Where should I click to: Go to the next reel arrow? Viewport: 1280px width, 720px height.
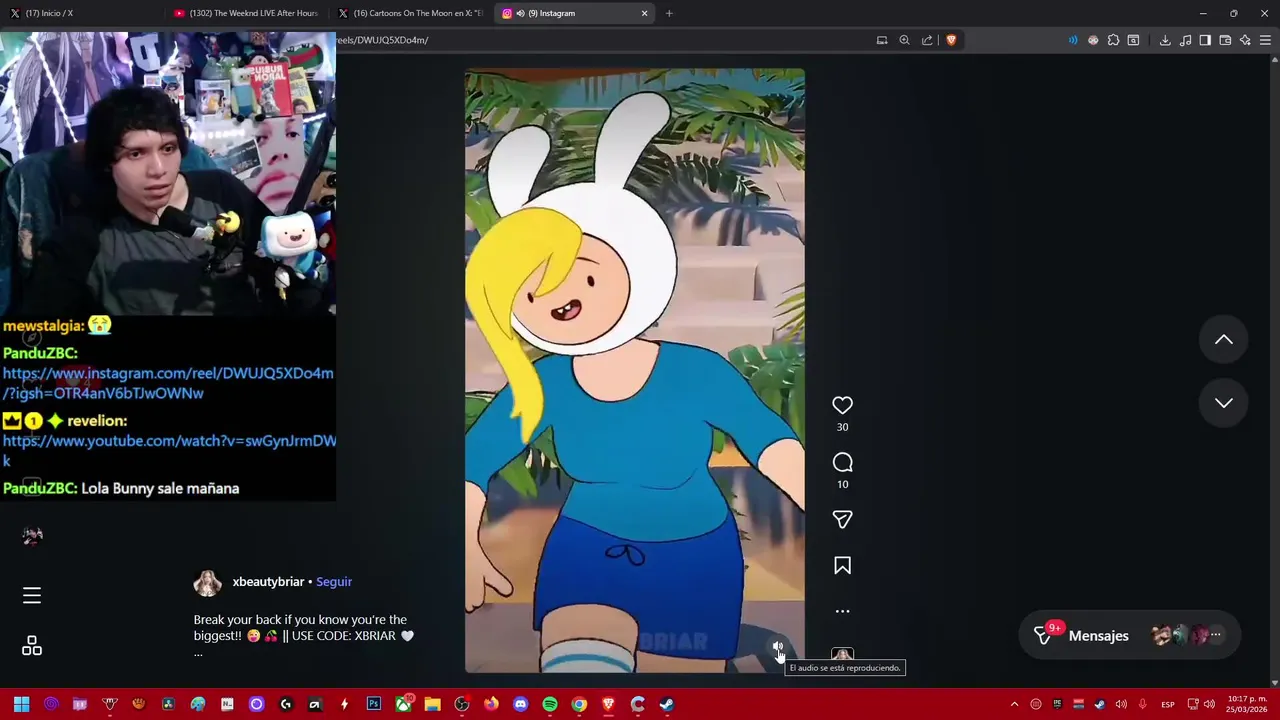(x=1223, y=403)
